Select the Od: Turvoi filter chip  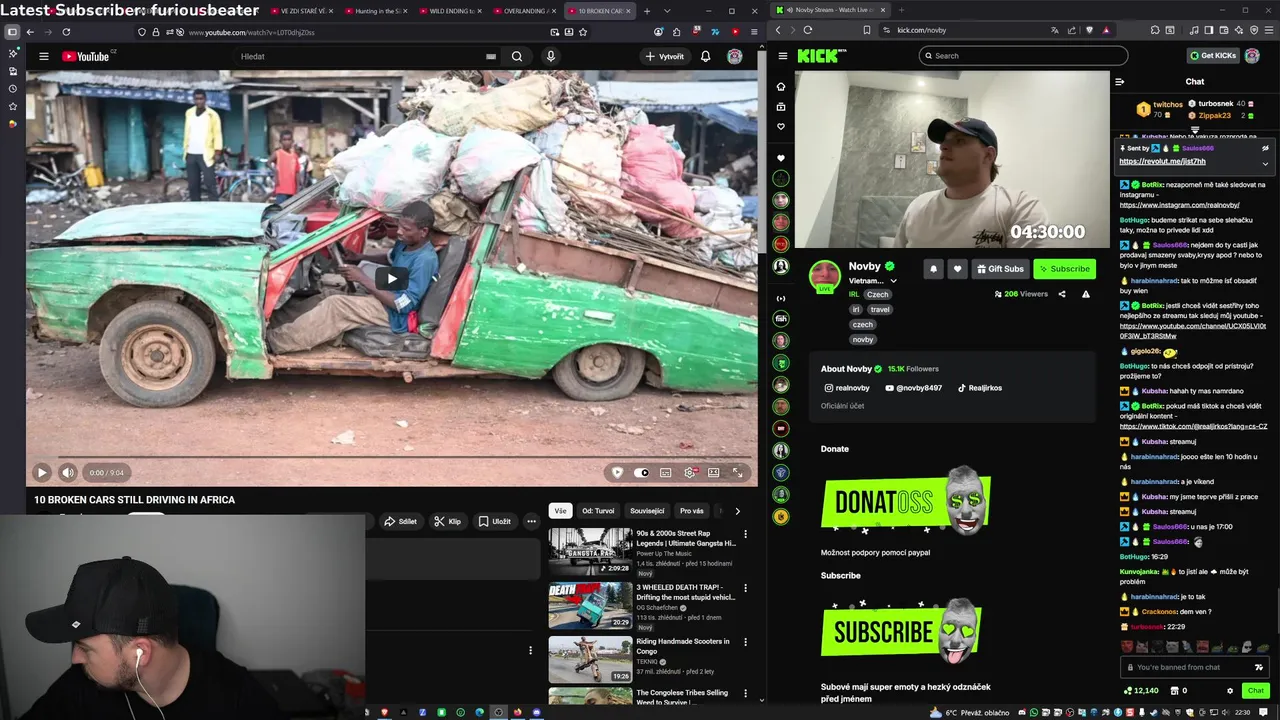click(598, 510)
